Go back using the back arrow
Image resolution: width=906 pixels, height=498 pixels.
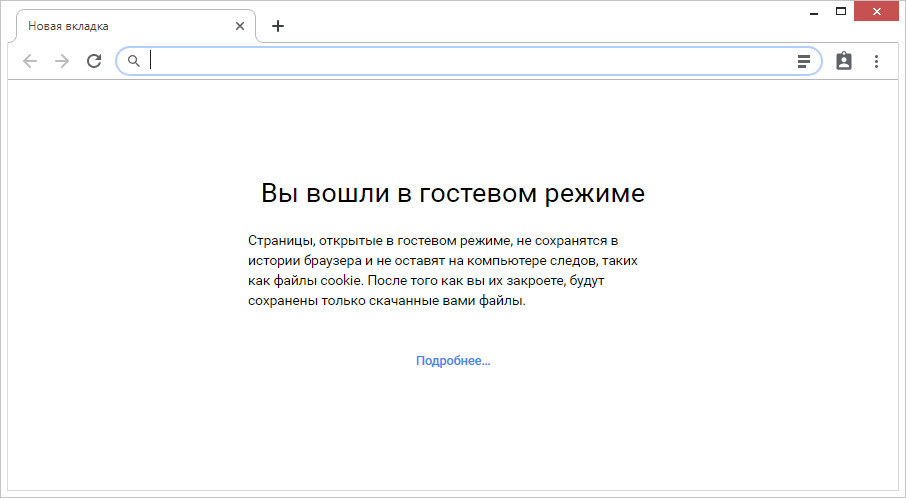pyautogui.click(x=29, y=61)
